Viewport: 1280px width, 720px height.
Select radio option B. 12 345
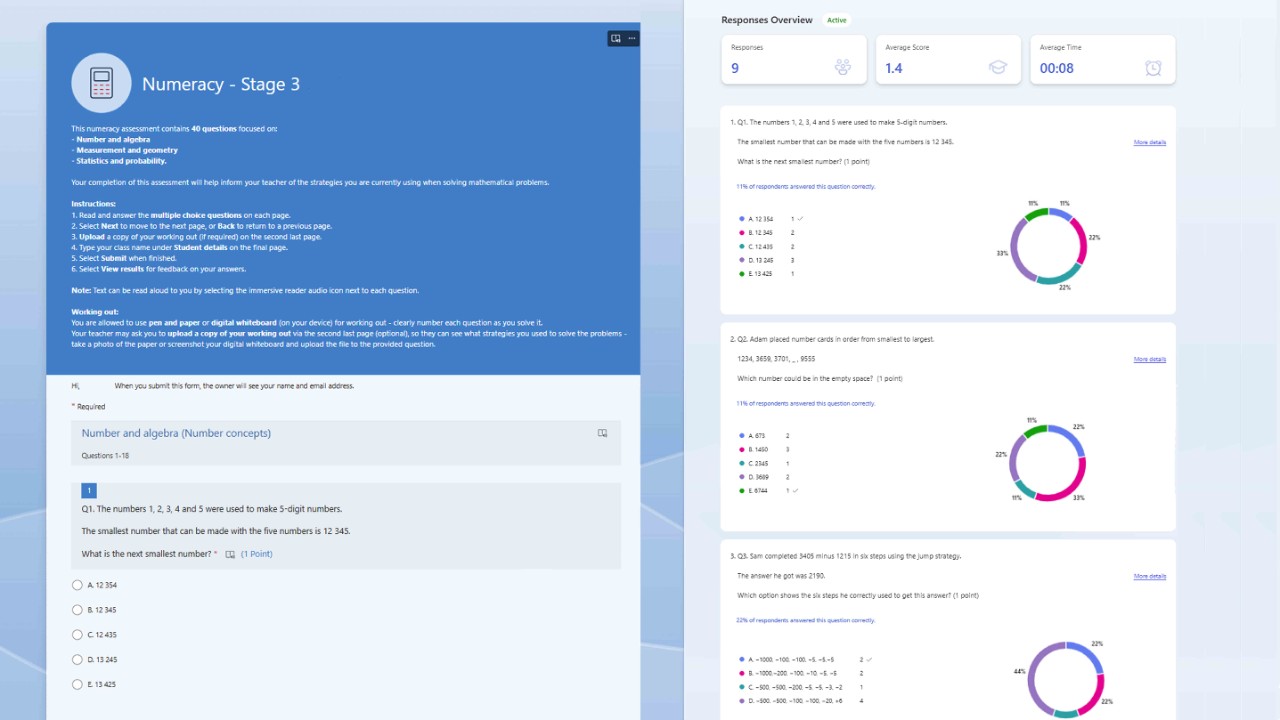77,610
